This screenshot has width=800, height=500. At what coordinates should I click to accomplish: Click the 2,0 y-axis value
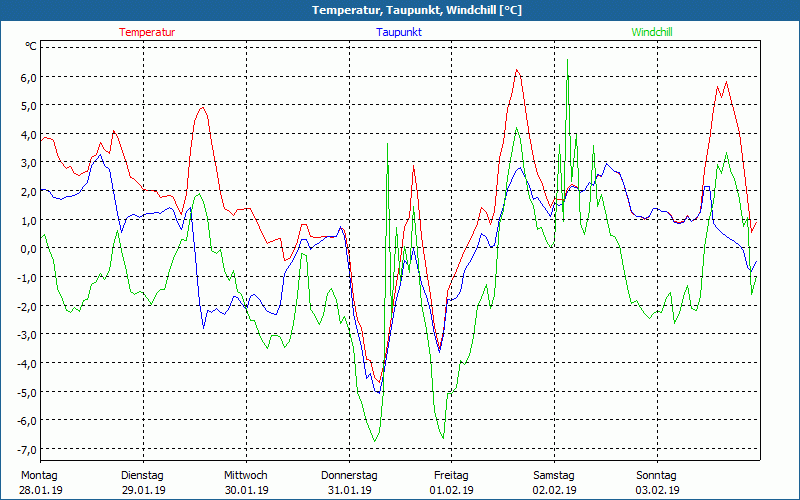(x=28, y=192)
